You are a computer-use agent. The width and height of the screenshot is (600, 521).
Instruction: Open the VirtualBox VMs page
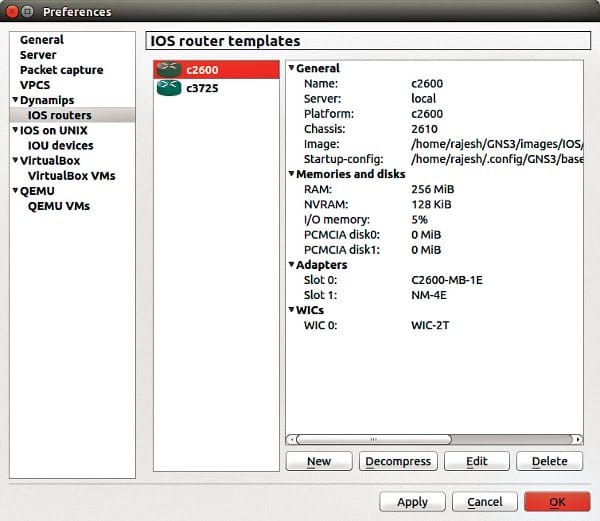coord(72,176)
